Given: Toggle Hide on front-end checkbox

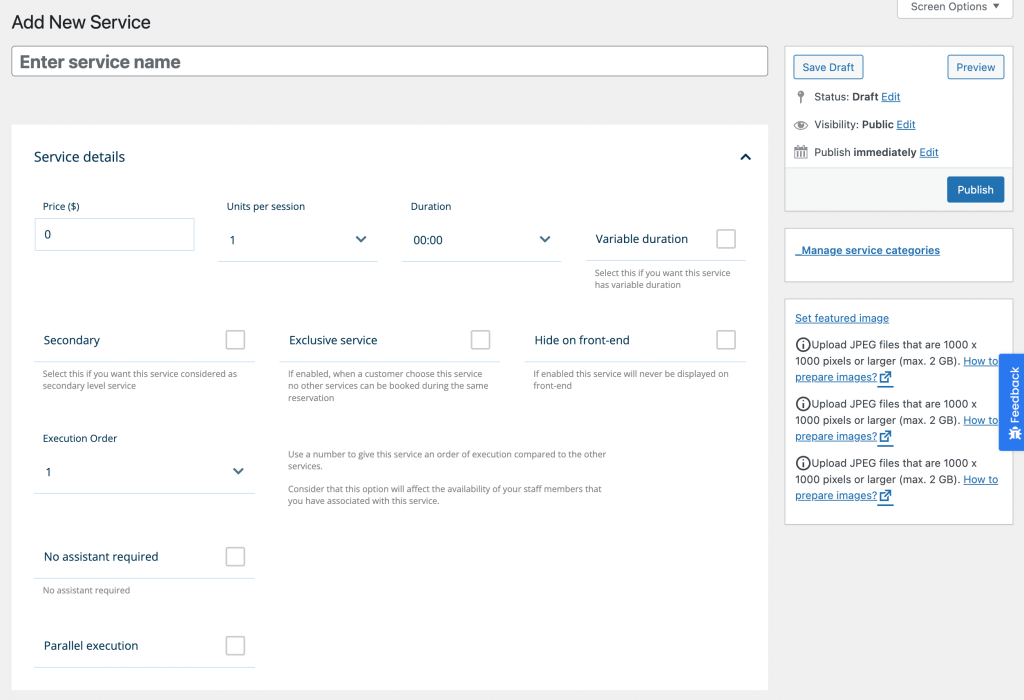Looking at the screenshot, I should pos(726,340).
